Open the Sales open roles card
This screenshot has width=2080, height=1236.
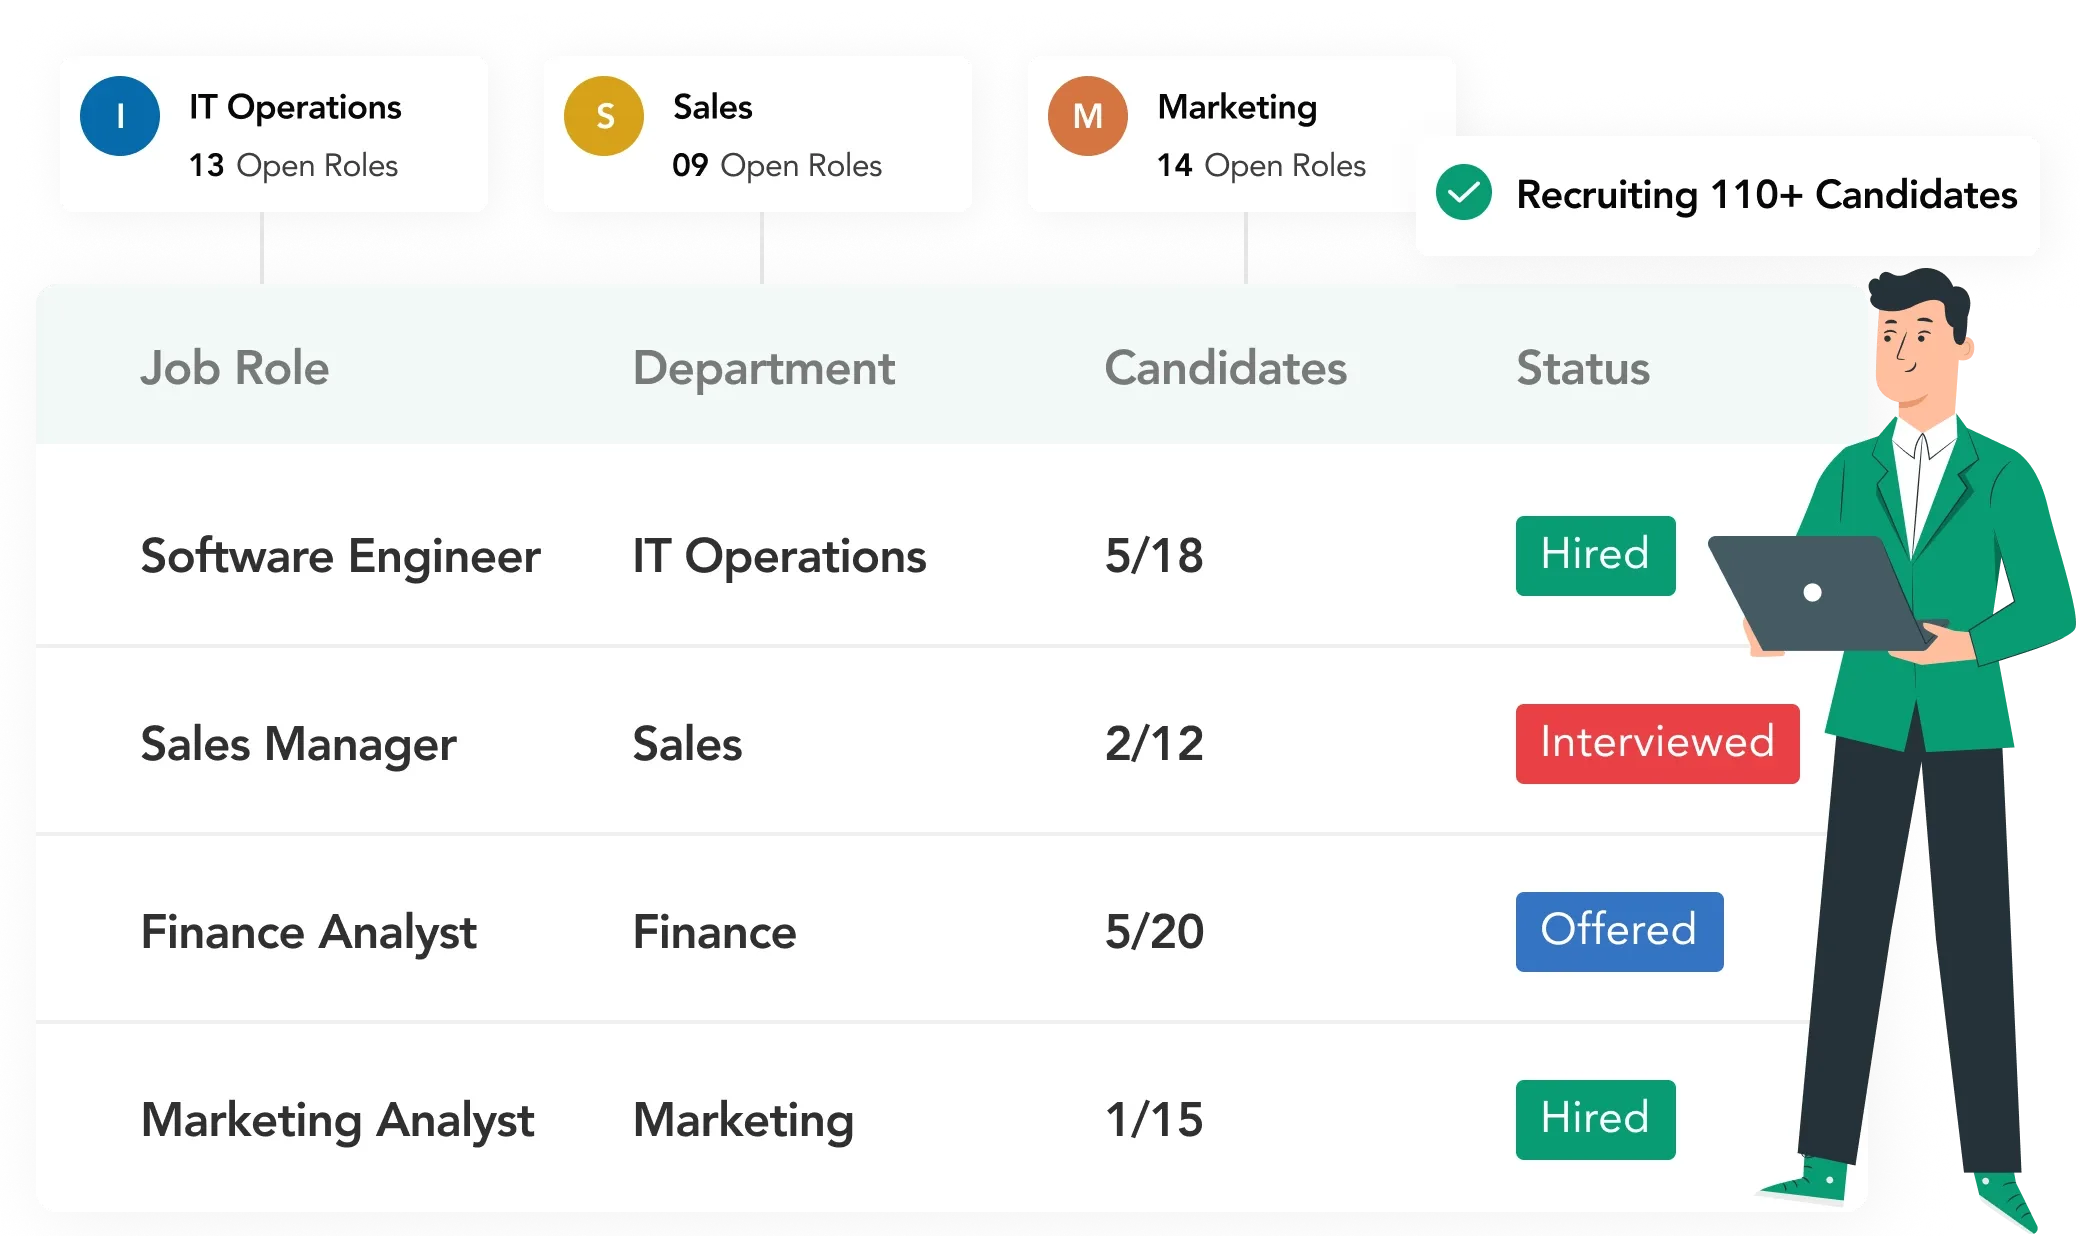[x=758, y=134]
